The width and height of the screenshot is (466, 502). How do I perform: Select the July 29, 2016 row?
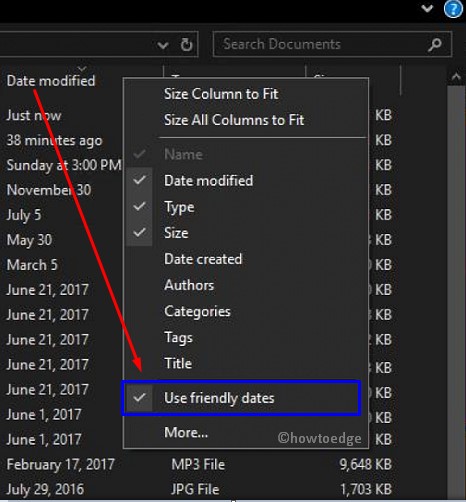45,489
